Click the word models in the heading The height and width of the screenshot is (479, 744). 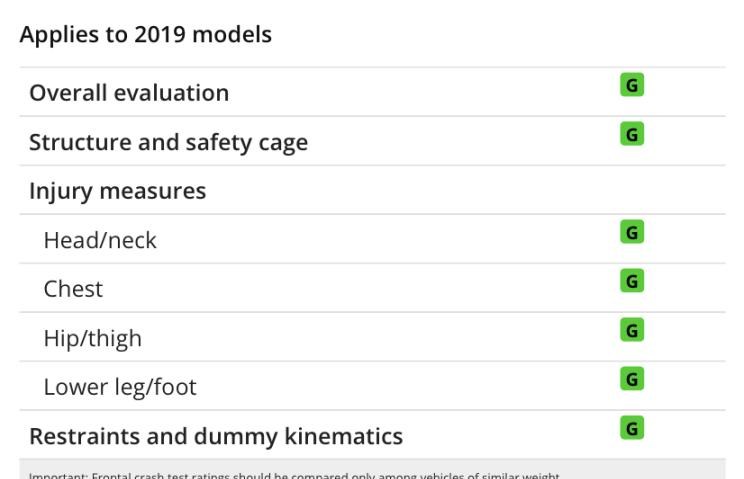point(232,34)
